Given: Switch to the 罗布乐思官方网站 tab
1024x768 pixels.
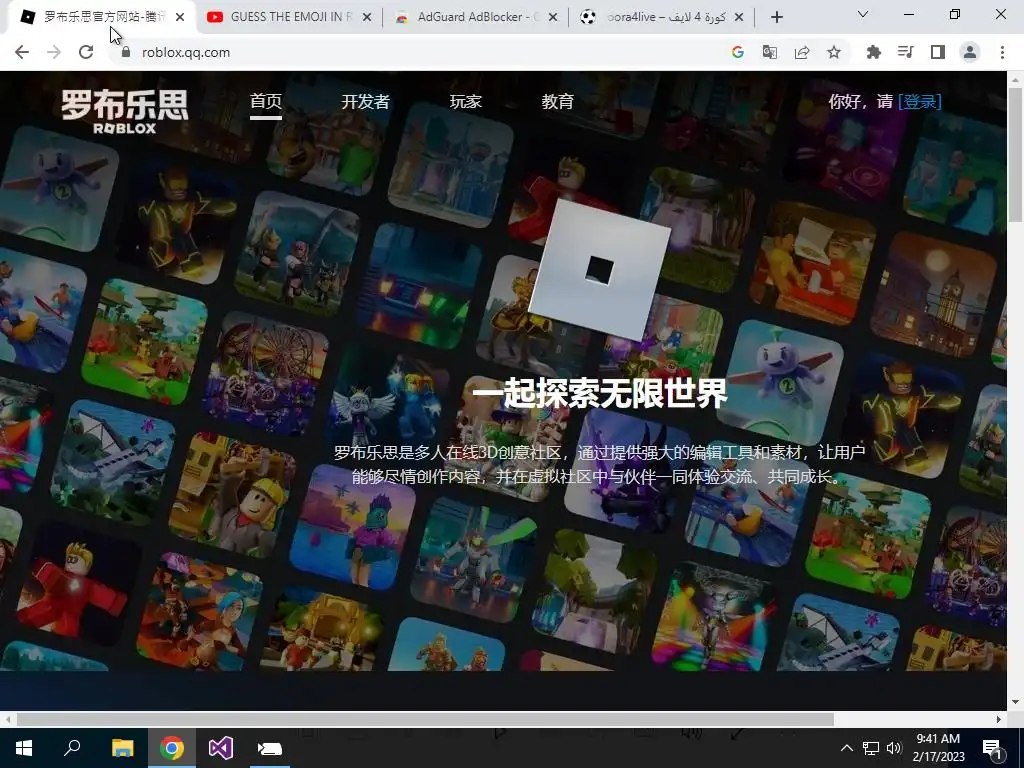Looking at the screenshot, I should [101, 17].
